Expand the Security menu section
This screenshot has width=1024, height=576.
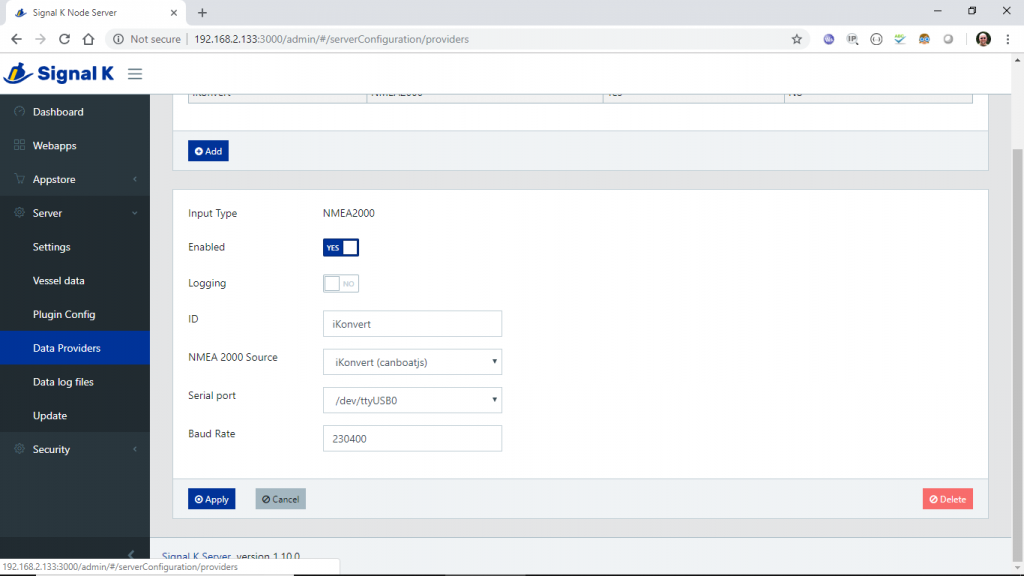[75, 450]
